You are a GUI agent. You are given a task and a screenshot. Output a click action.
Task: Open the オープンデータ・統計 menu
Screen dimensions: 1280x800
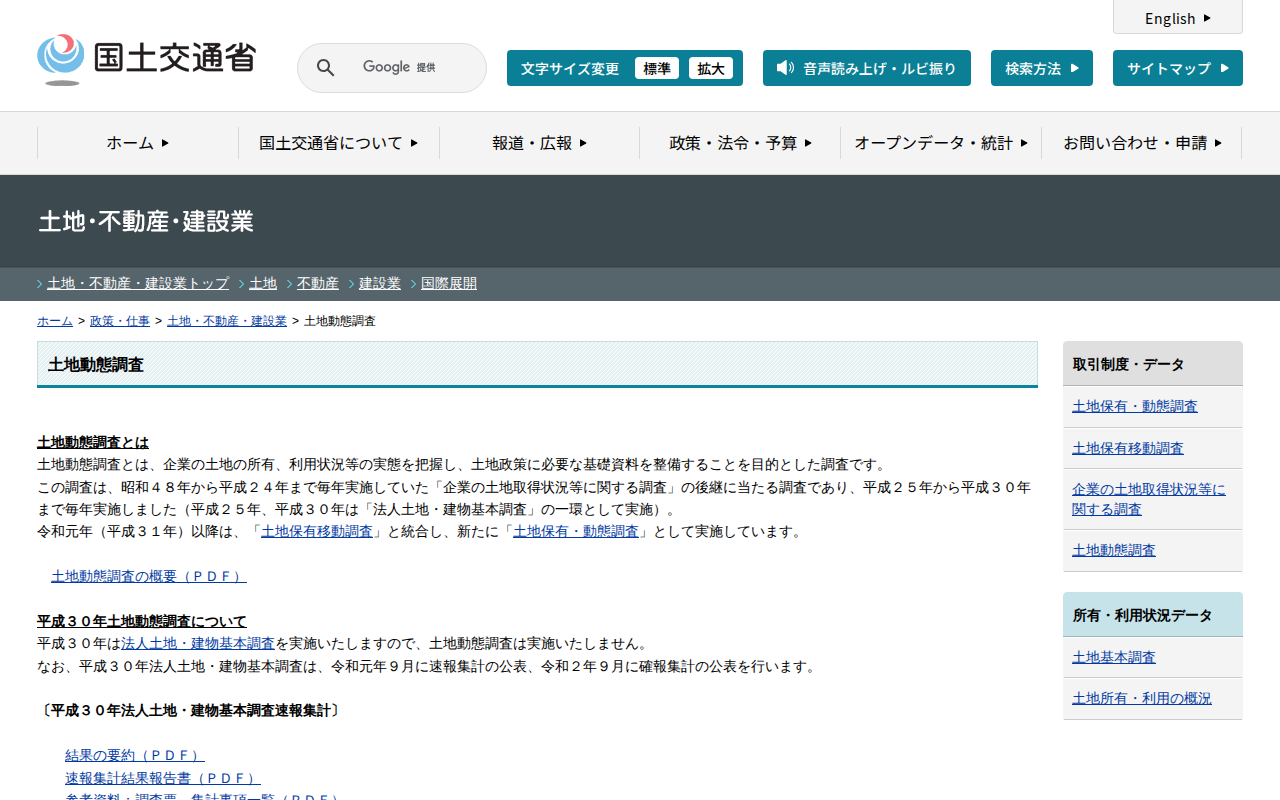(x=941, y=143)
